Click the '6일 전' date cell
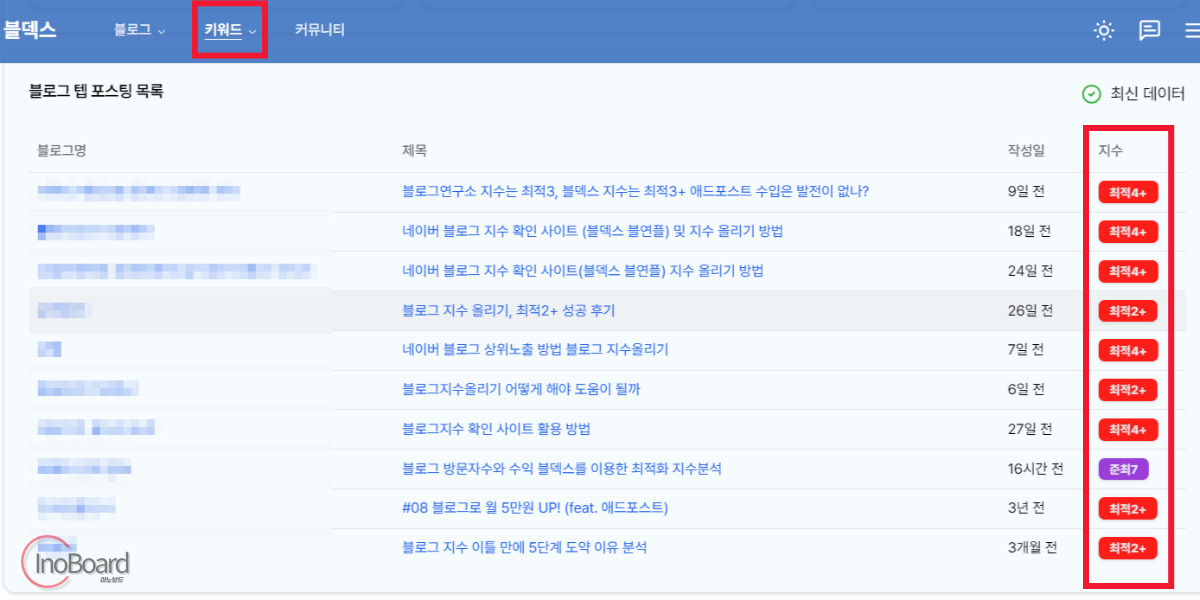This screenshot has height=600, width=1200. [x=1026, y=389]
